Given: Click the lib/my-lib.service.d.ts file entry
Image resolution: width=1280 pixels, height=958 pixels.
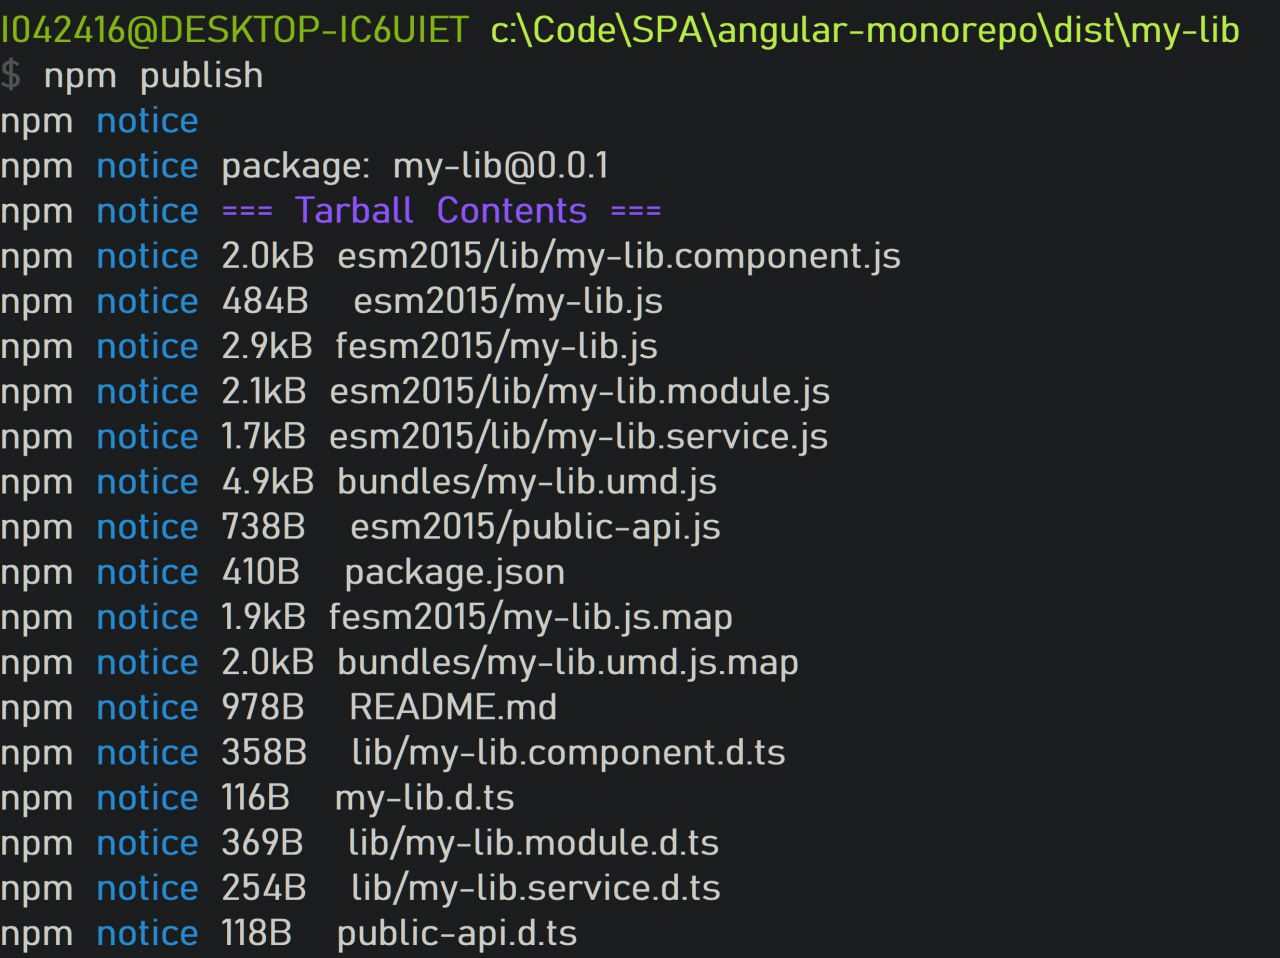Looking at the screenshot, I should point(536,888).
